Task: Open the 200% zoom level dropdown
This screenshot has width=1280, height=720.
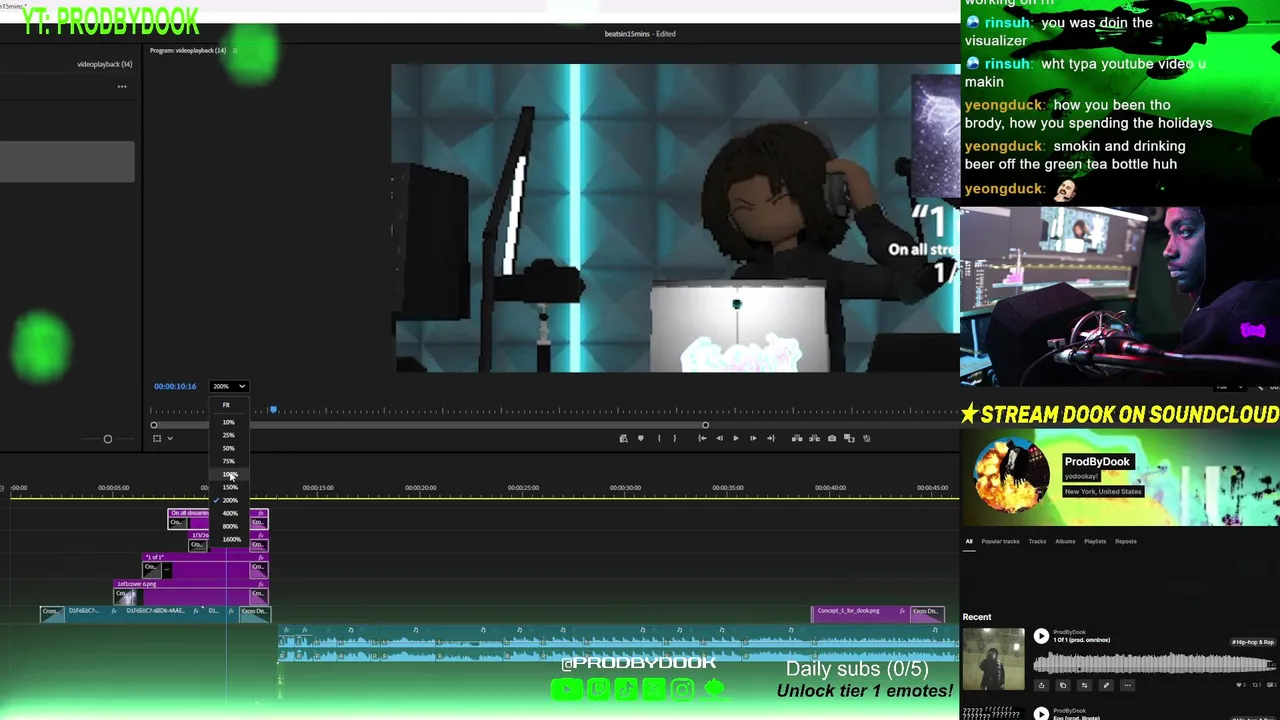Action: 228,386
